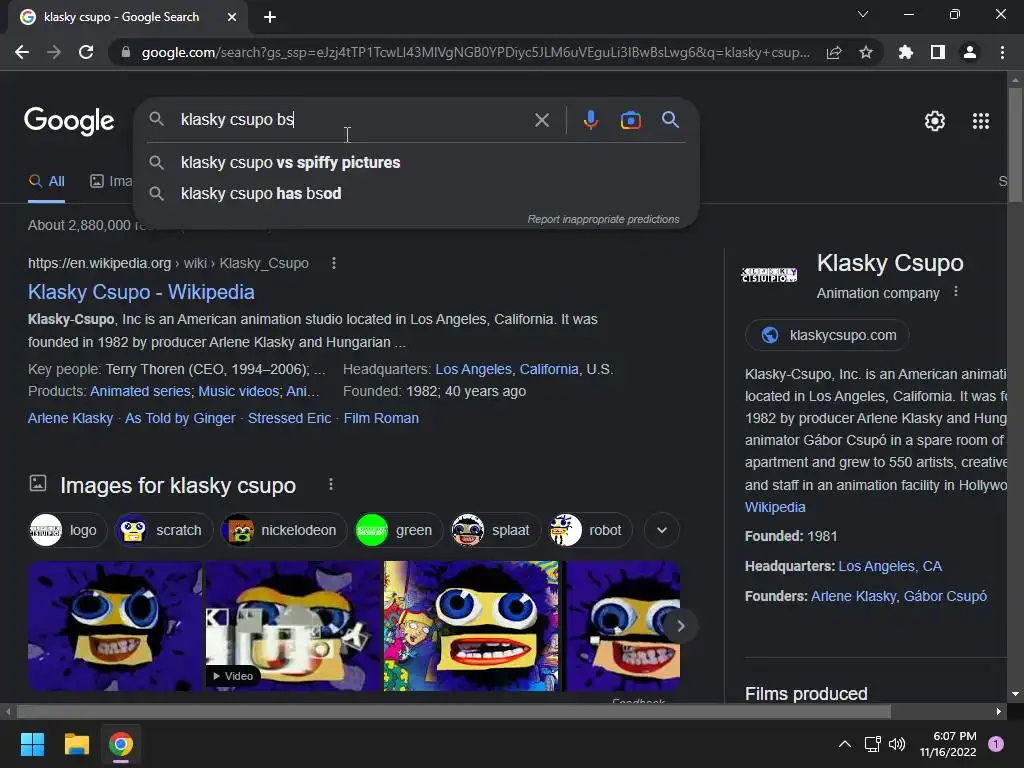Open a new browser tab
1024x768 pixels.
click(270, 17)
